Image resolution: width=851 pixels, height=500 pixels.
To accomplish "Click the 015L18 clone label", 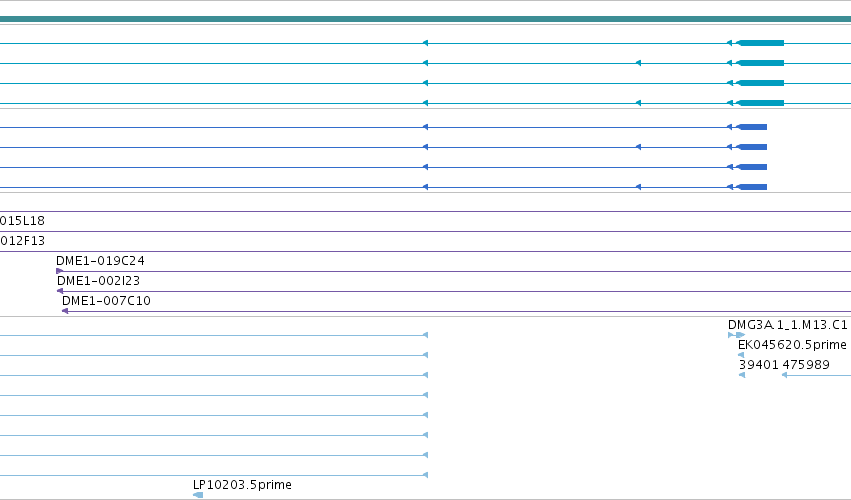I will click(x=22, y=221).
